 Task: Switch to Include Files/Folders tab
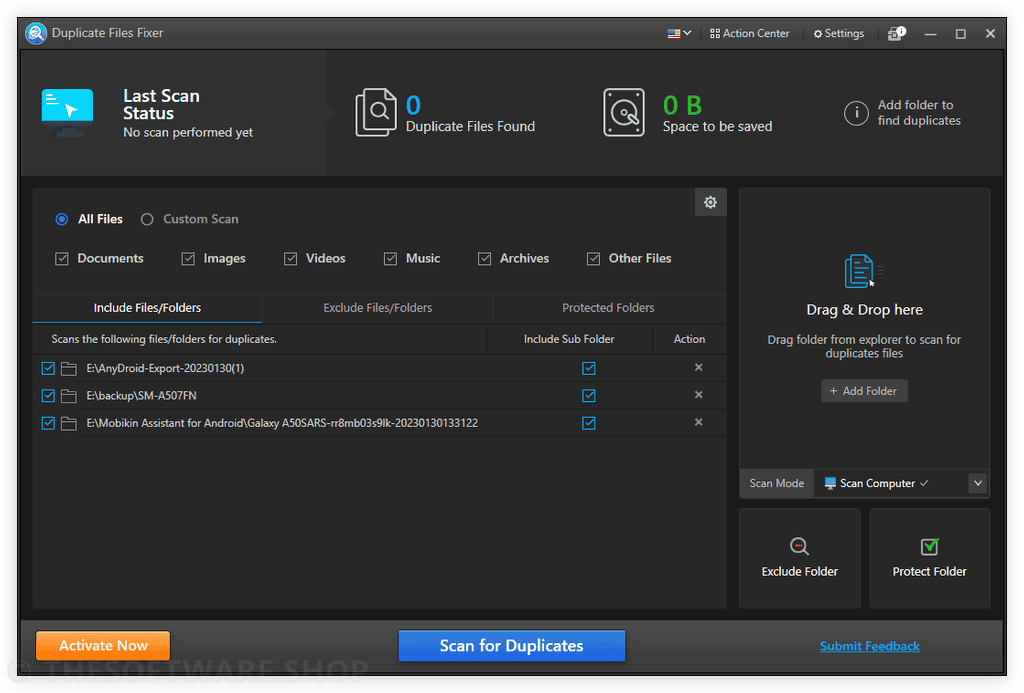coord(148,308)
